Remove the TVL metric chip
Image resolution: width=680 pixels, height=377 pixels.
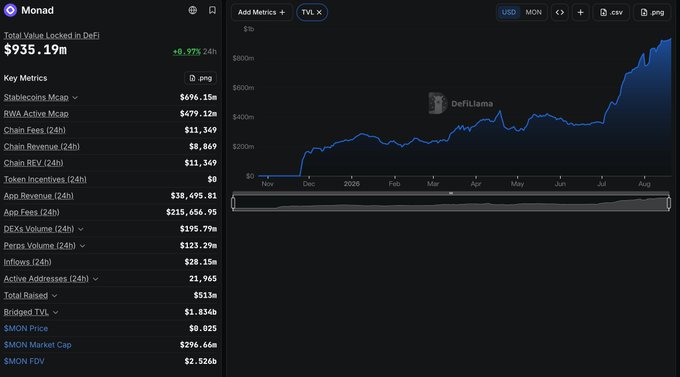pos(319,13)
